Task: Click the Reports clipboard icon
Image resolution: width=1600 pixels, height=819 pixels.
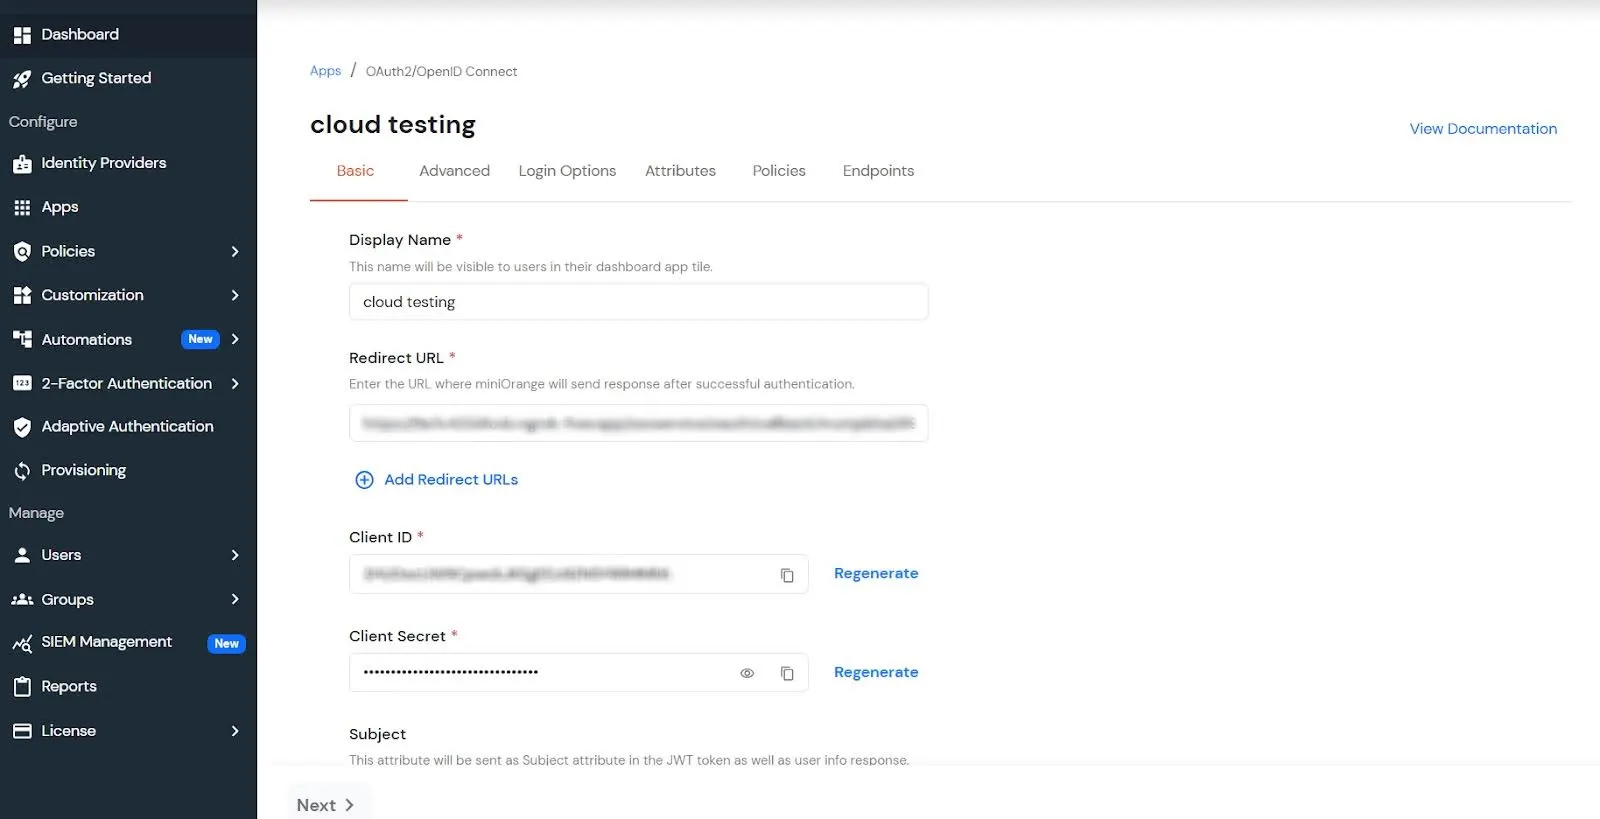Action: tap(22, 687)
